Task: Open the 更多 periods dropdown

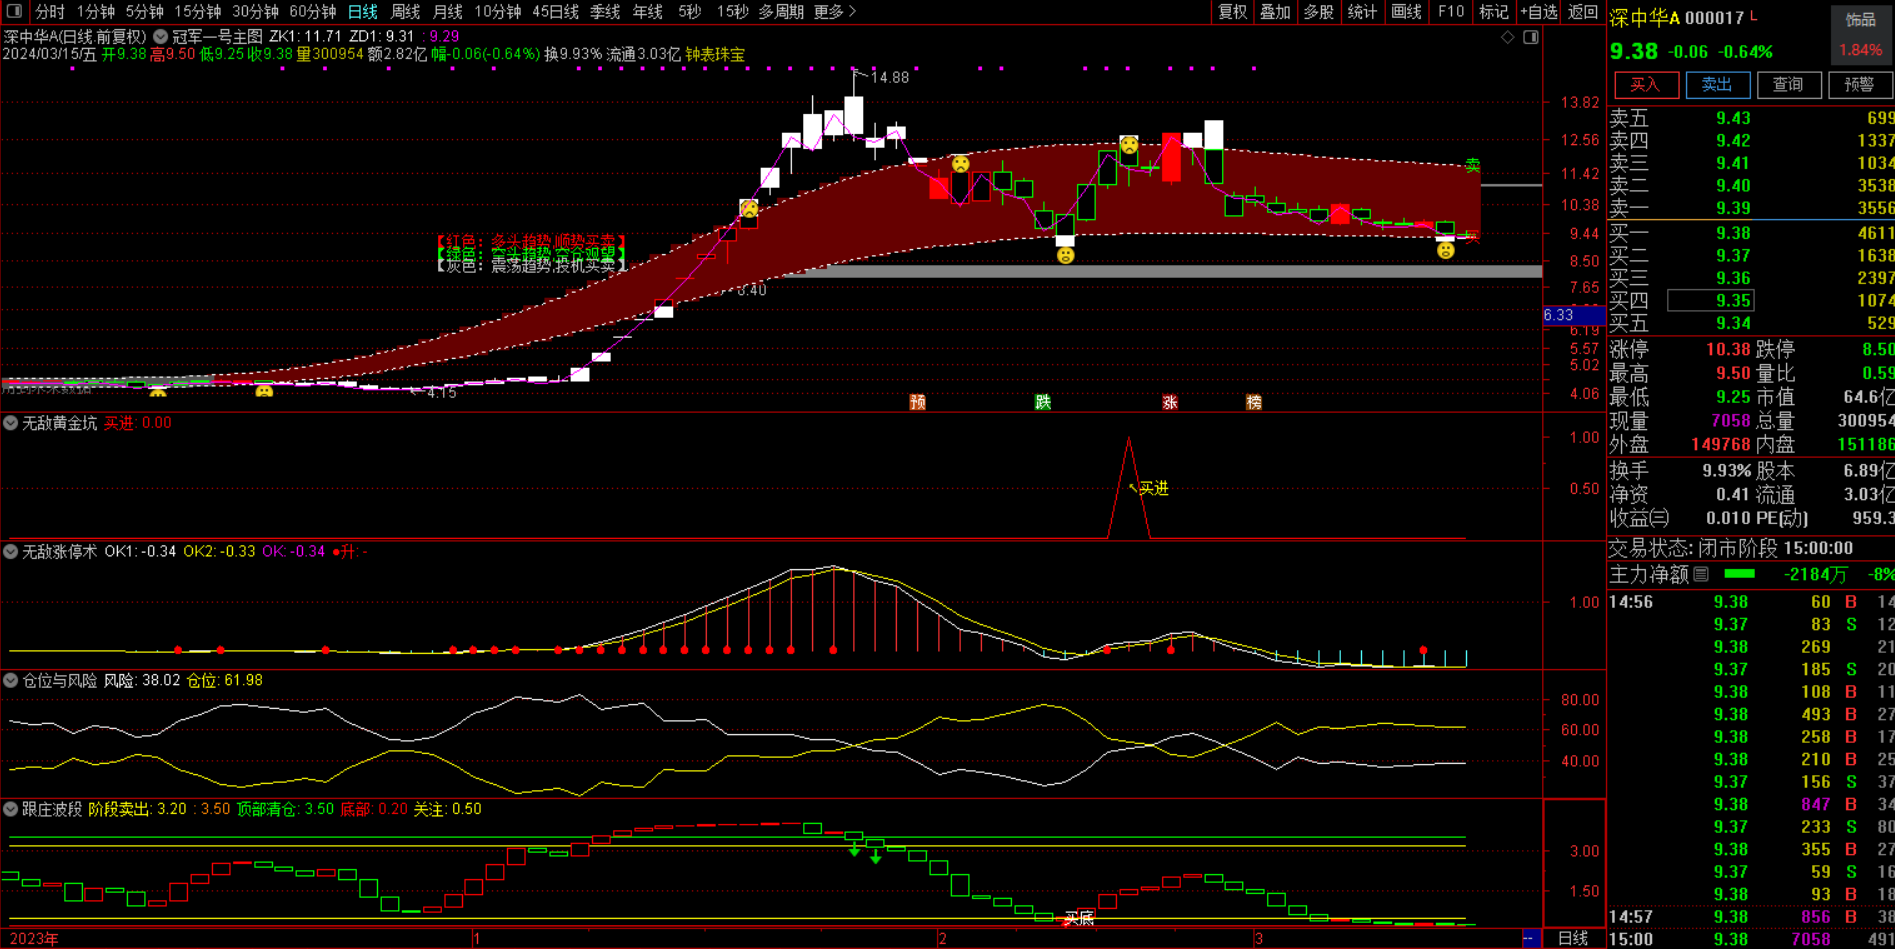Action: (835, 12)
